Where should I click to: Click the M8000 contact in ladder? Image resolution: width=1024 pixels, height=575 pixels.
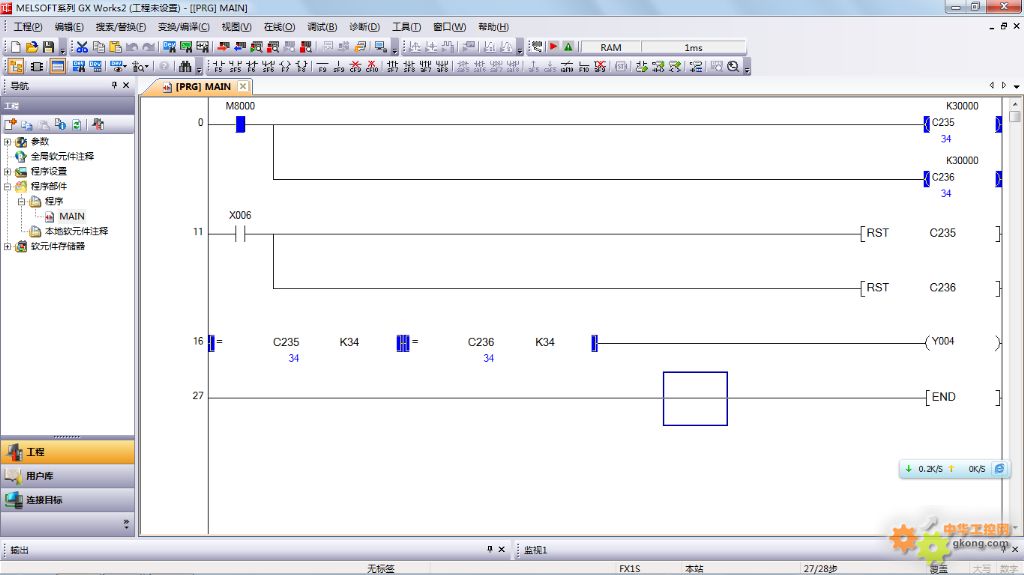click(x=240, y=123)
